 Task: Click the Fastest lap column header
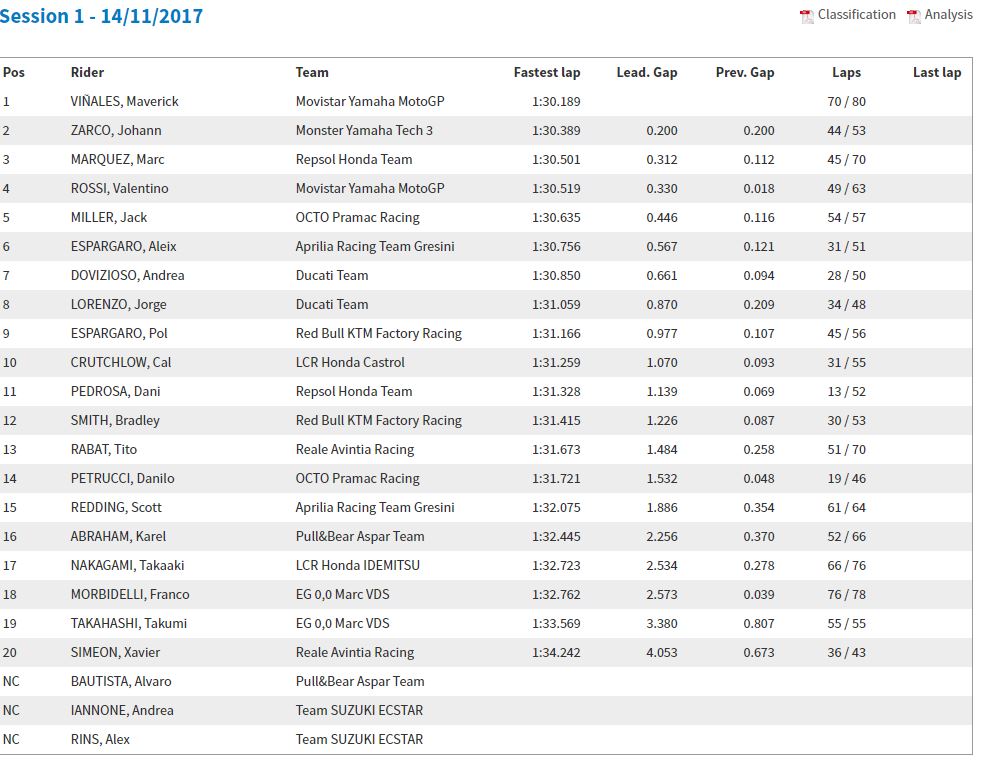(x=547, y=73)
